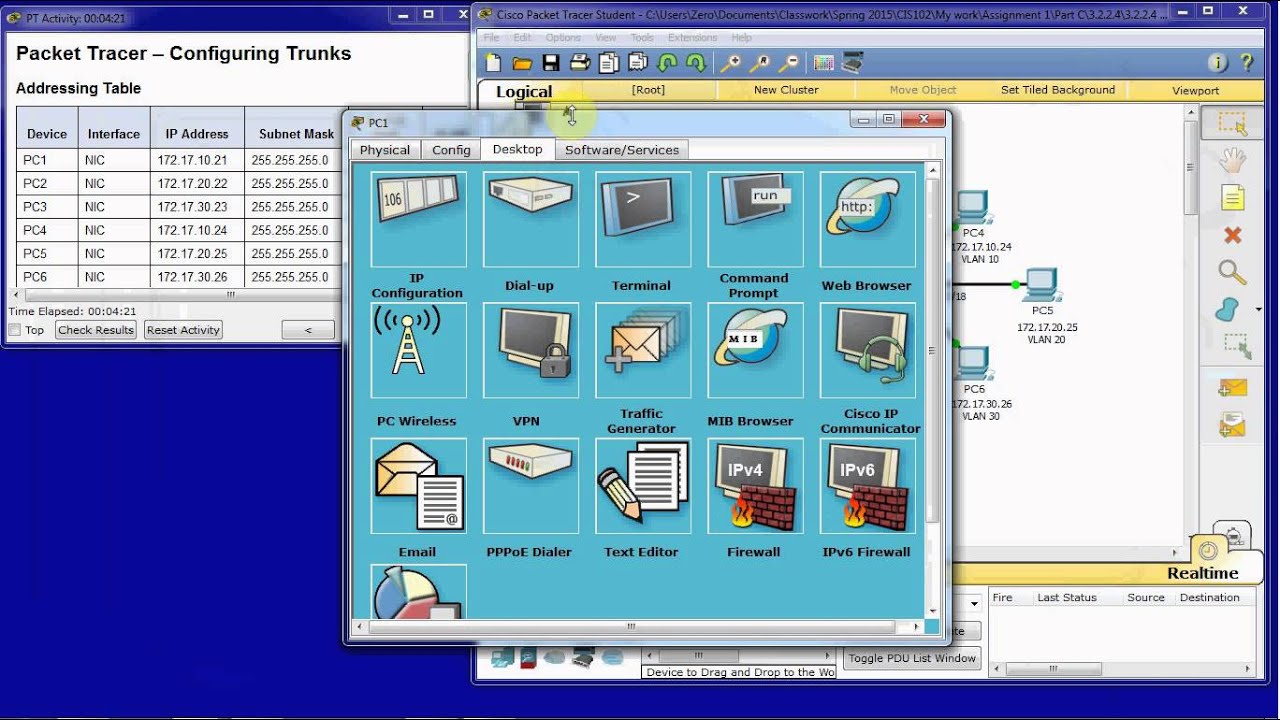Open the IPv6 Firewall
1280x720 pixels.
pos(866,485)
